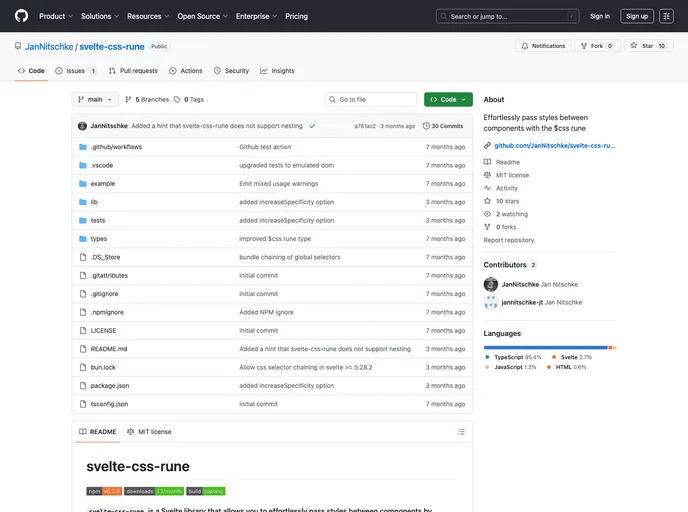Open the Product menu dropdown
The image size is (688, 512).
click(x=55, y=16)
